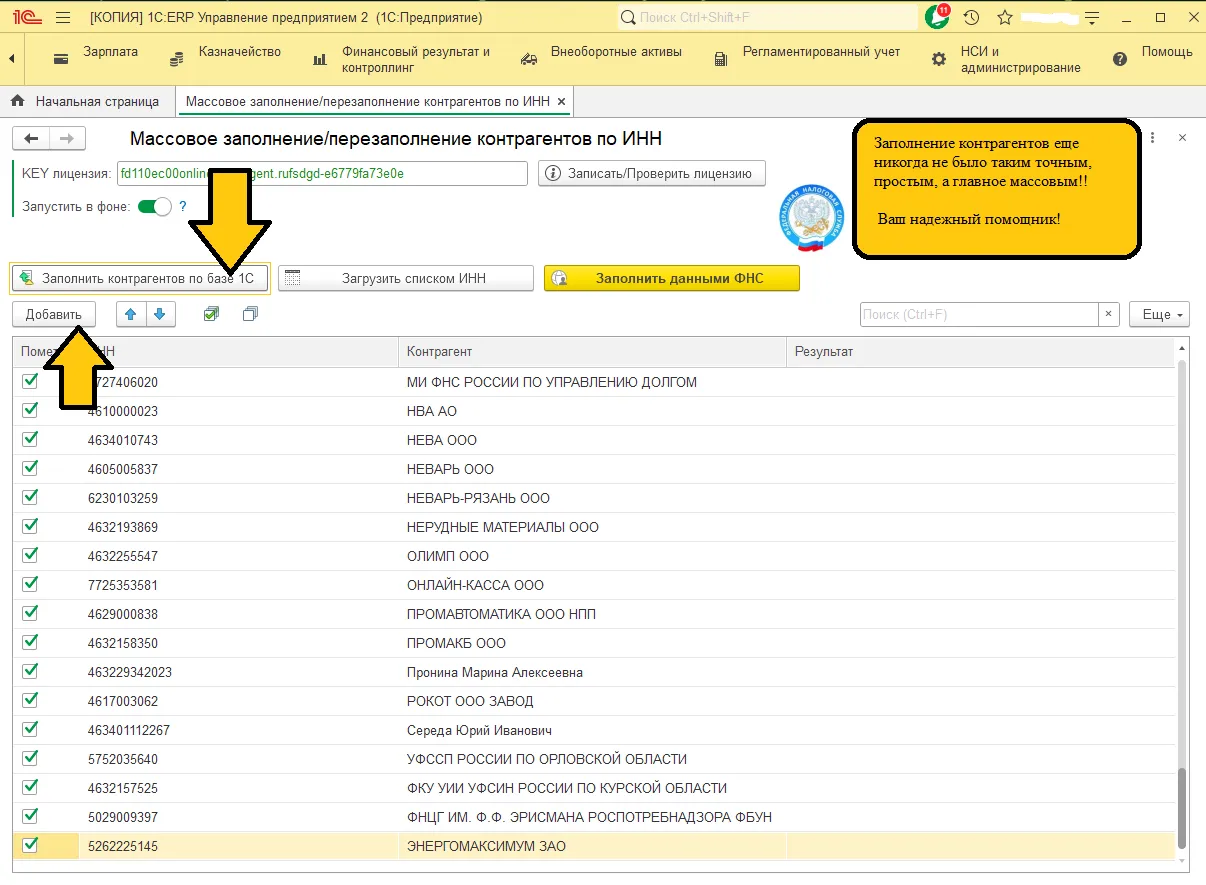Click the Заполнить данными ФНС button
The width and height of the screenshot is (1206, 885).
(x=672, y=278)
